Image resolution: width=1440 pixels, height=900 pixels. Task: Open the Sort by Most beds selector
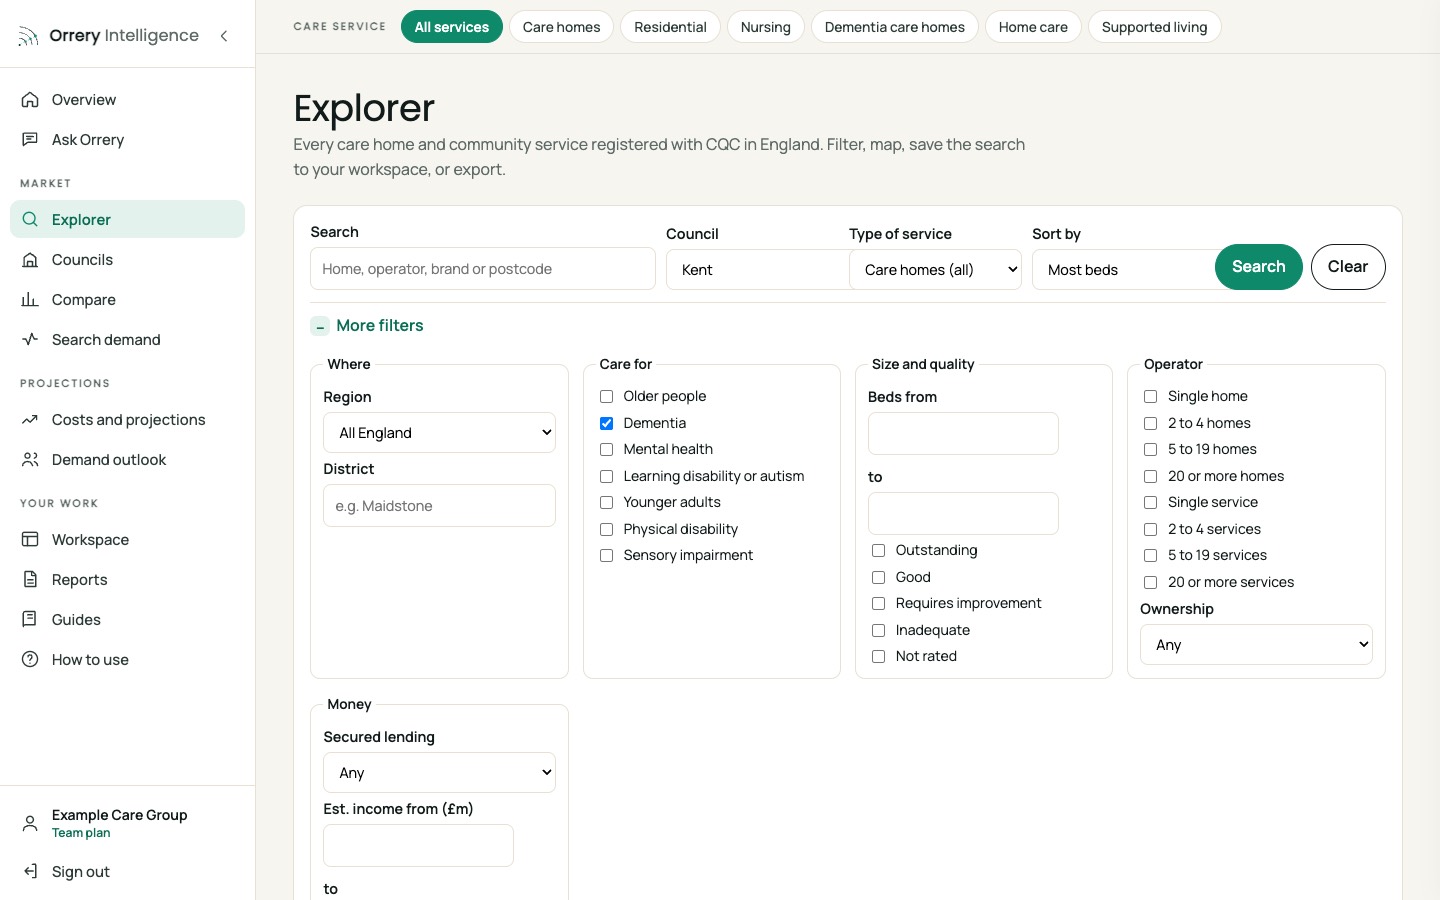point(1123,270)
